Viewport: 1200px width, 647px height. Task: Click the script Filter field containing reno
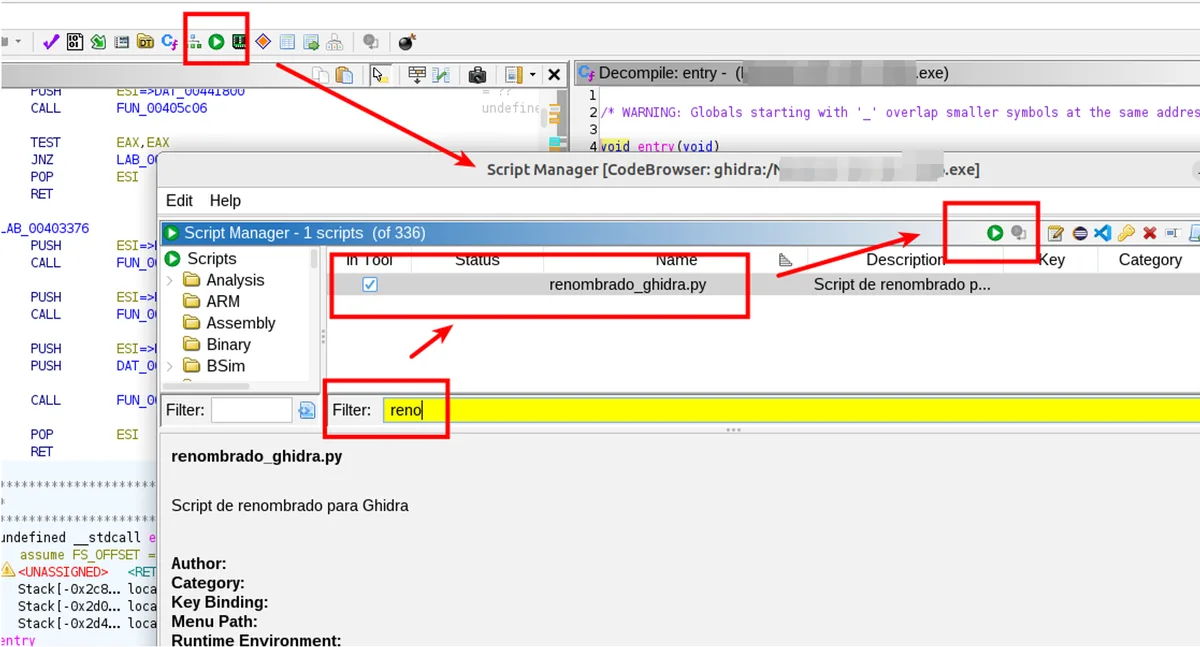coord(790,410)
